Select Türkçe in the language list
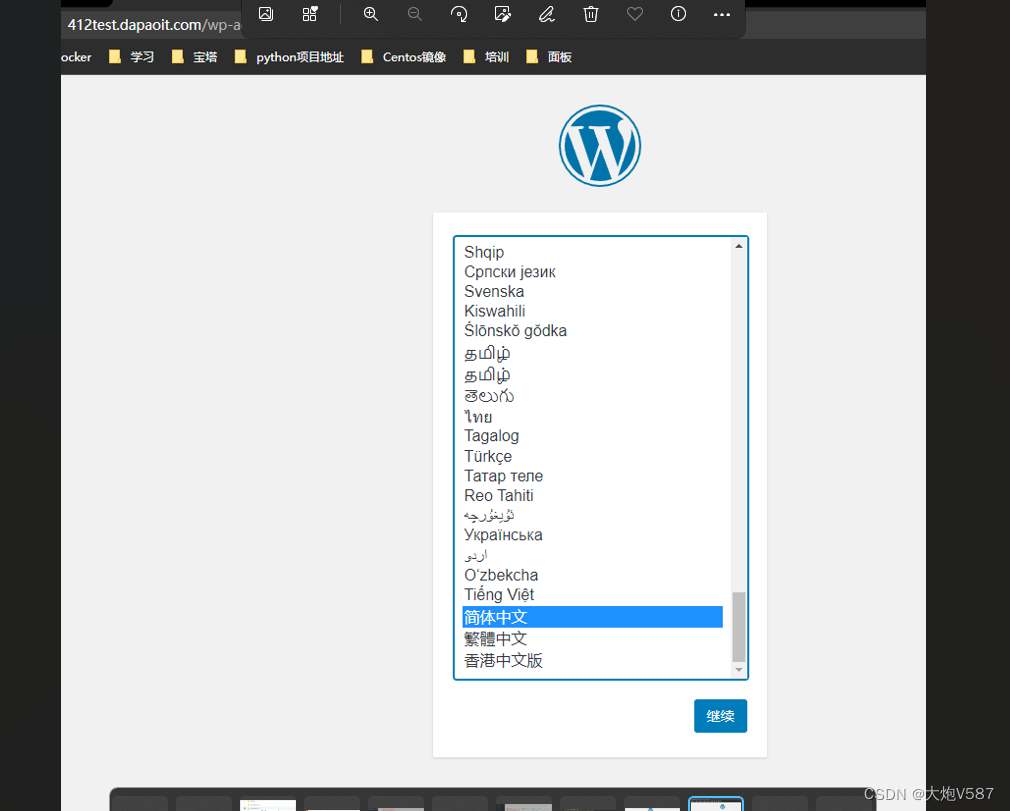Viewport: 1010px width, 811px height. (x=593, y=456)
